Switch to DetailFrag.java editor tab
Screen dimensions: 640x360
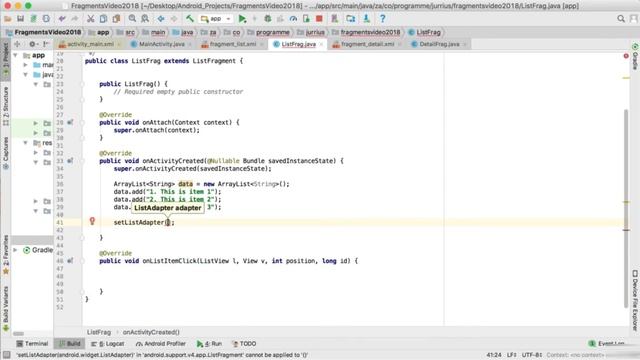click(x=439, y=44)
